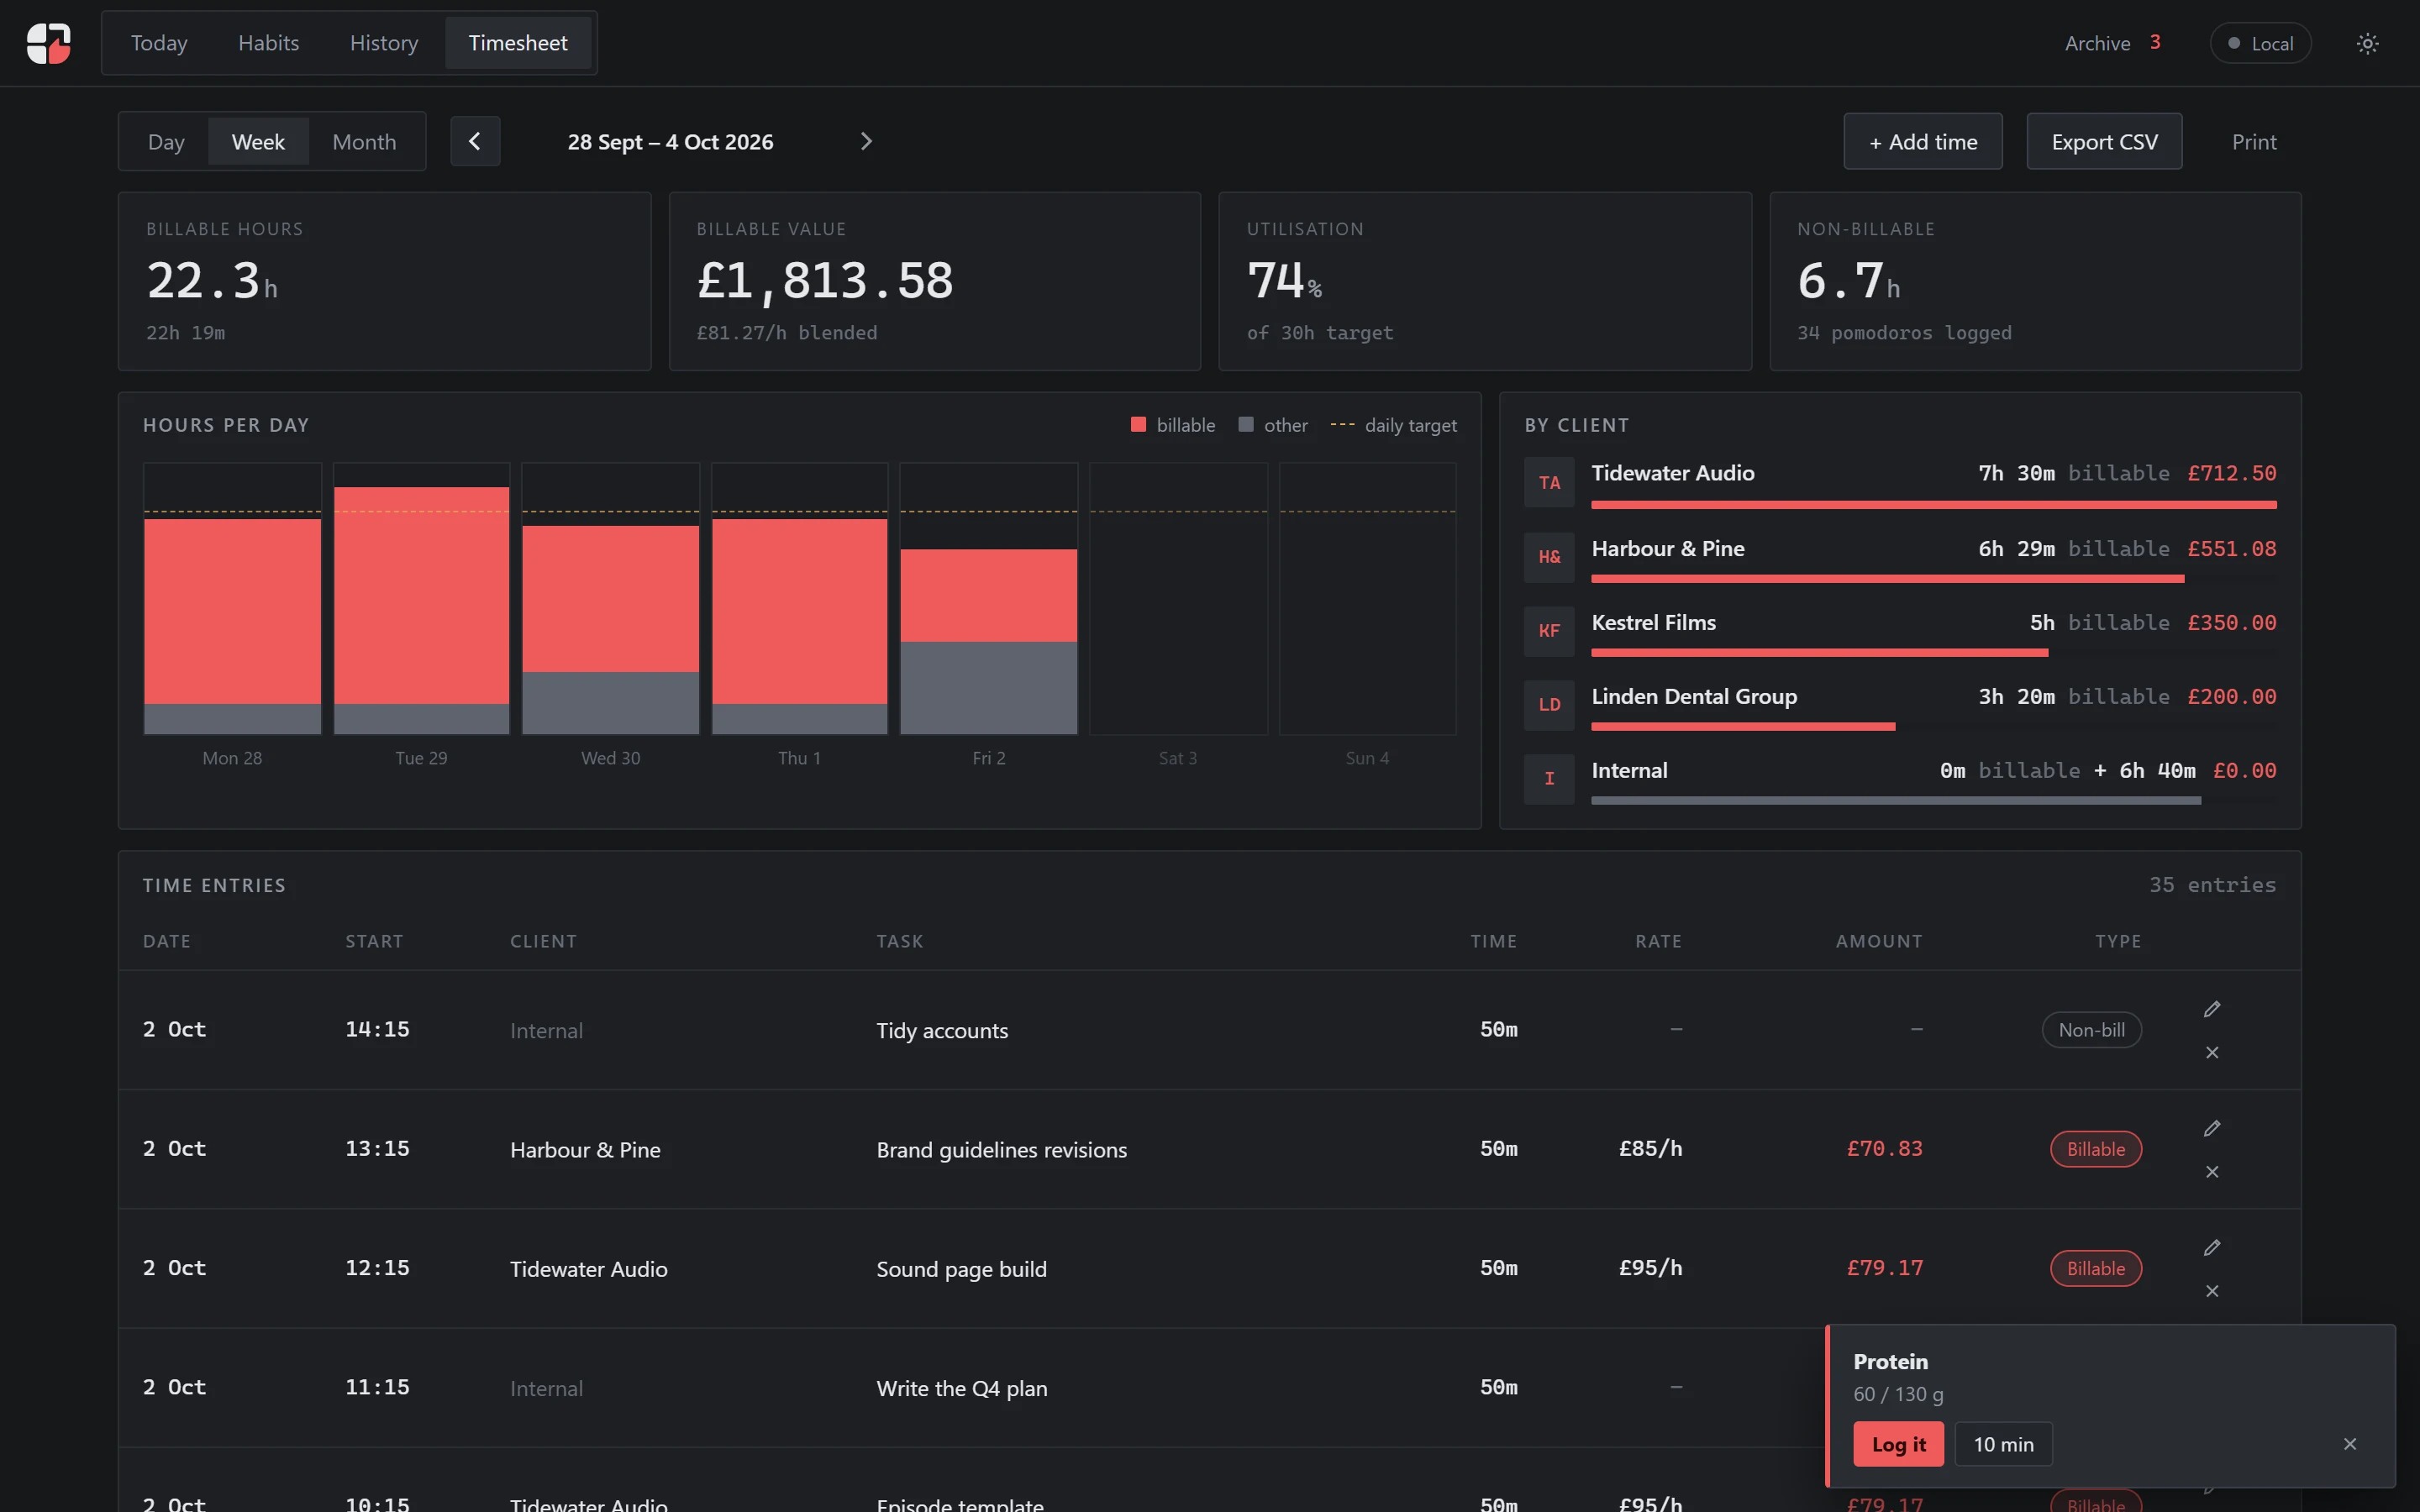
Task: Click the H& Harbour & Pine badge
Action: click(1549, 557)
